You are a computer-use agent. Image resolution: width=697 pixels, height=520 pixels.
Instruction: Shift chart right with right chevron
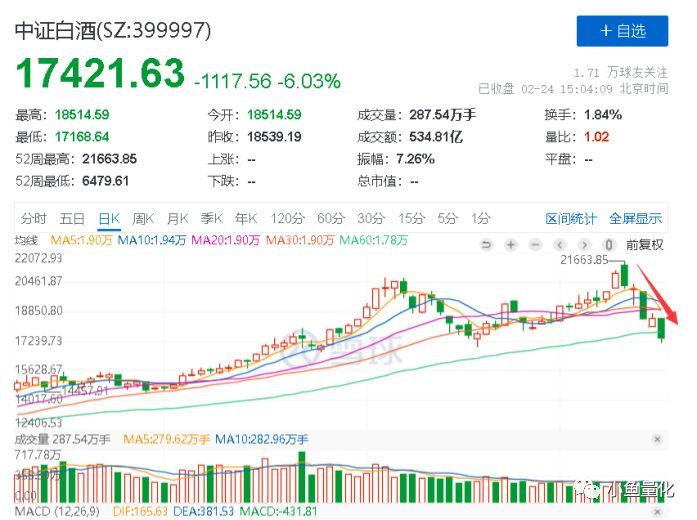585,244
